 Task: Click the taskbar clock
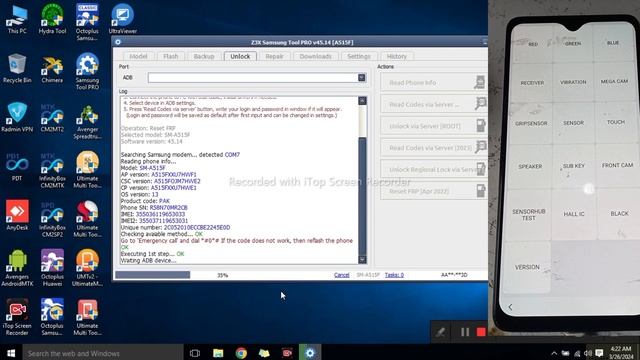coord(621,353)
